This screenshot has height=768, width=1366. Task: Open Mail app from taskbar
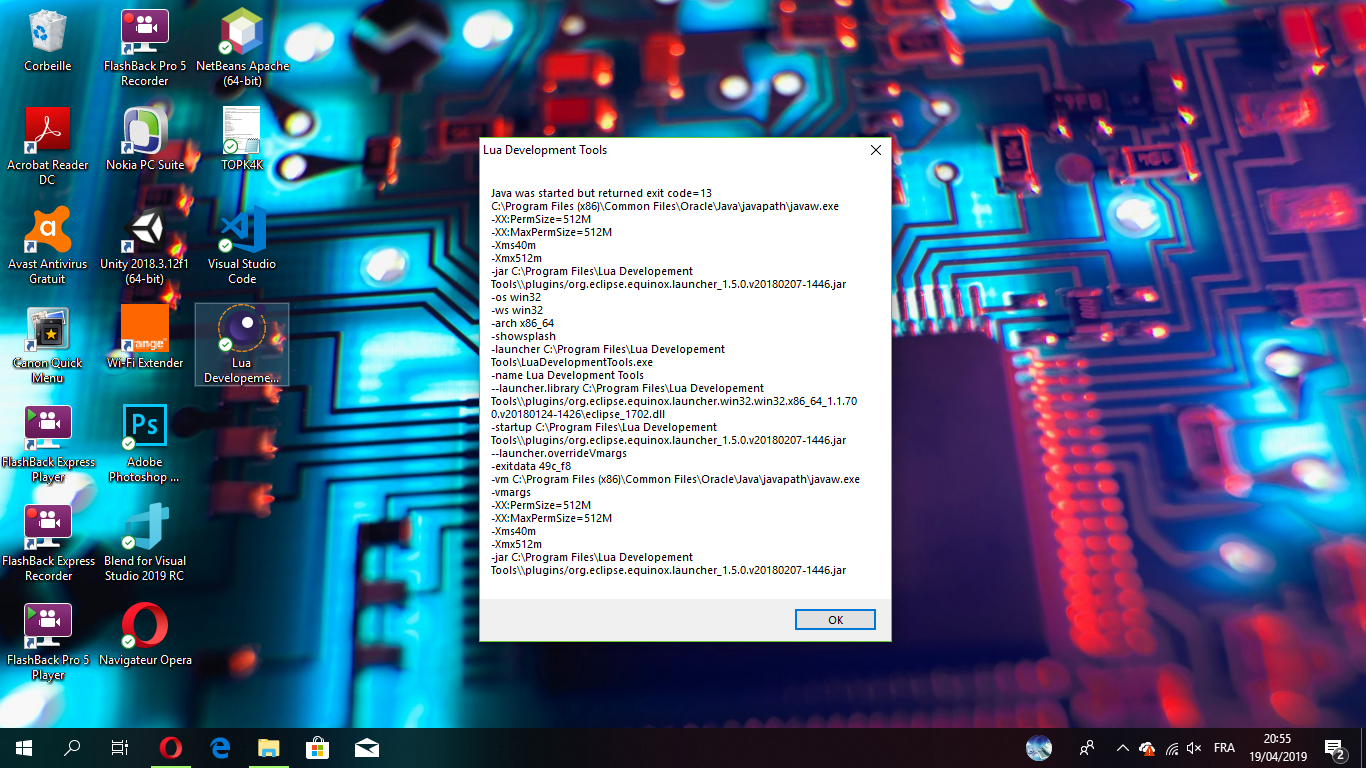(366, 748)
